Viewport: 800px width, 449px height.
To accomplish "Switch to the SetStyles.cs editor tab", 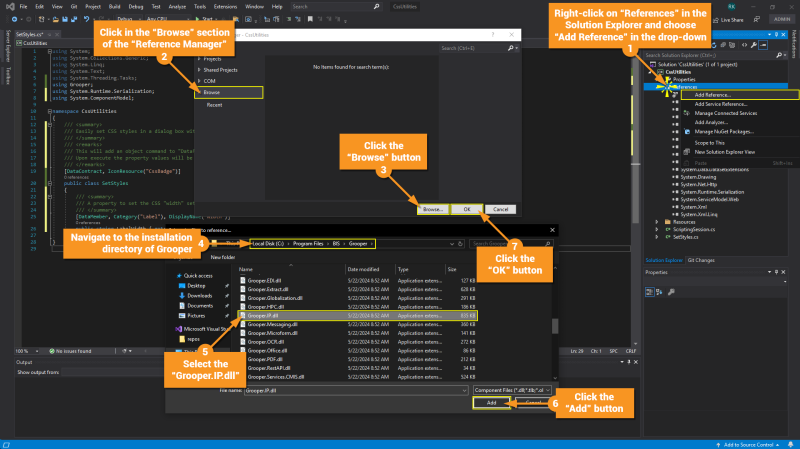I will point(29,35).
